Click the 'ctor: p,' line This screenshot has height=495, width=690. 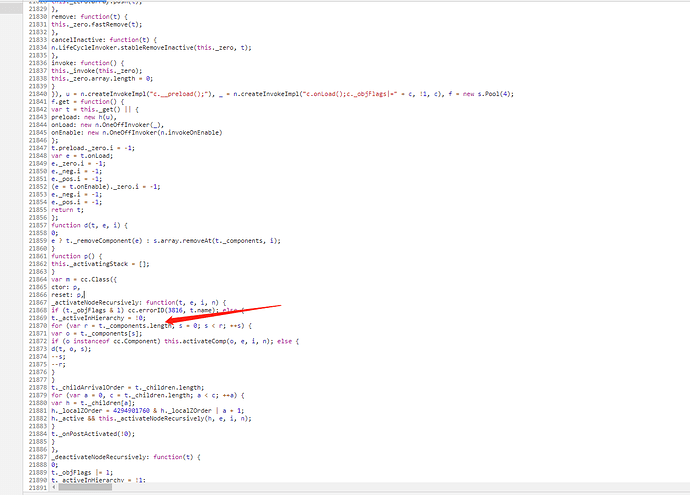(66, 287)
